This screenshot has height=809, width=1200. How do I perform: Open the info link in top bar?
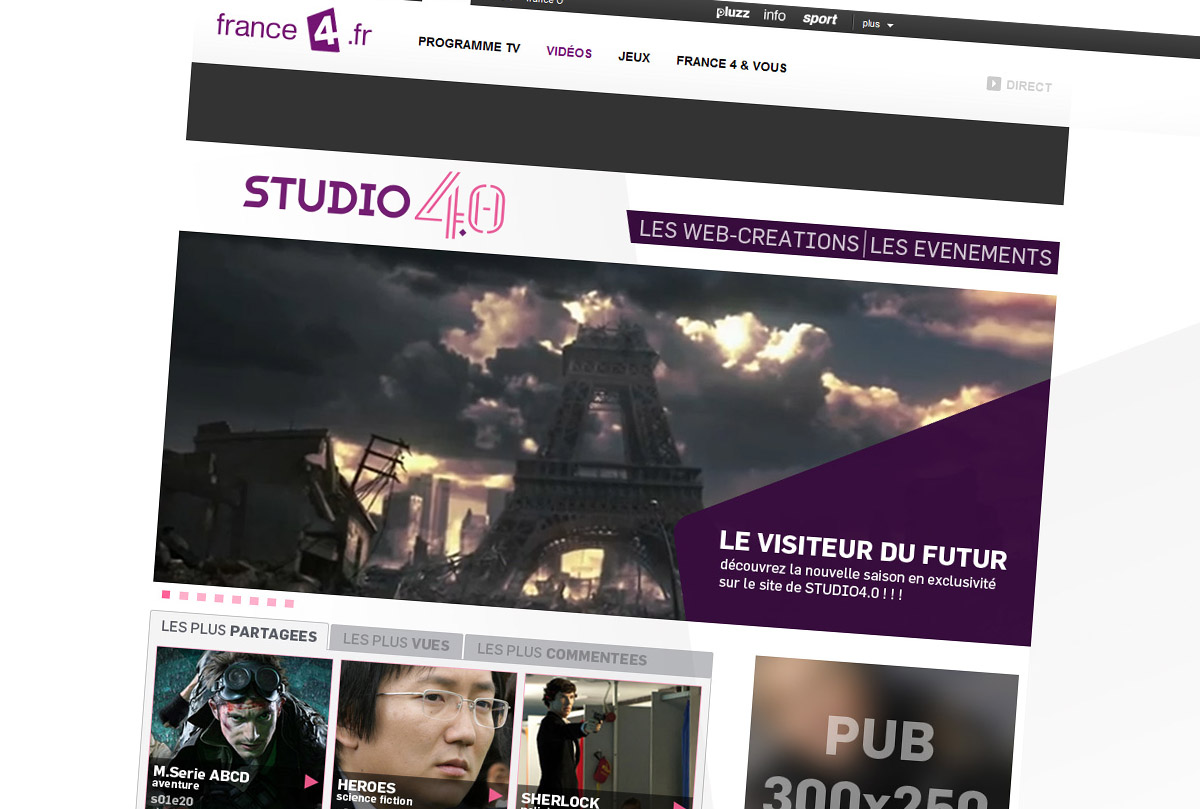click(x=774, y=15)
